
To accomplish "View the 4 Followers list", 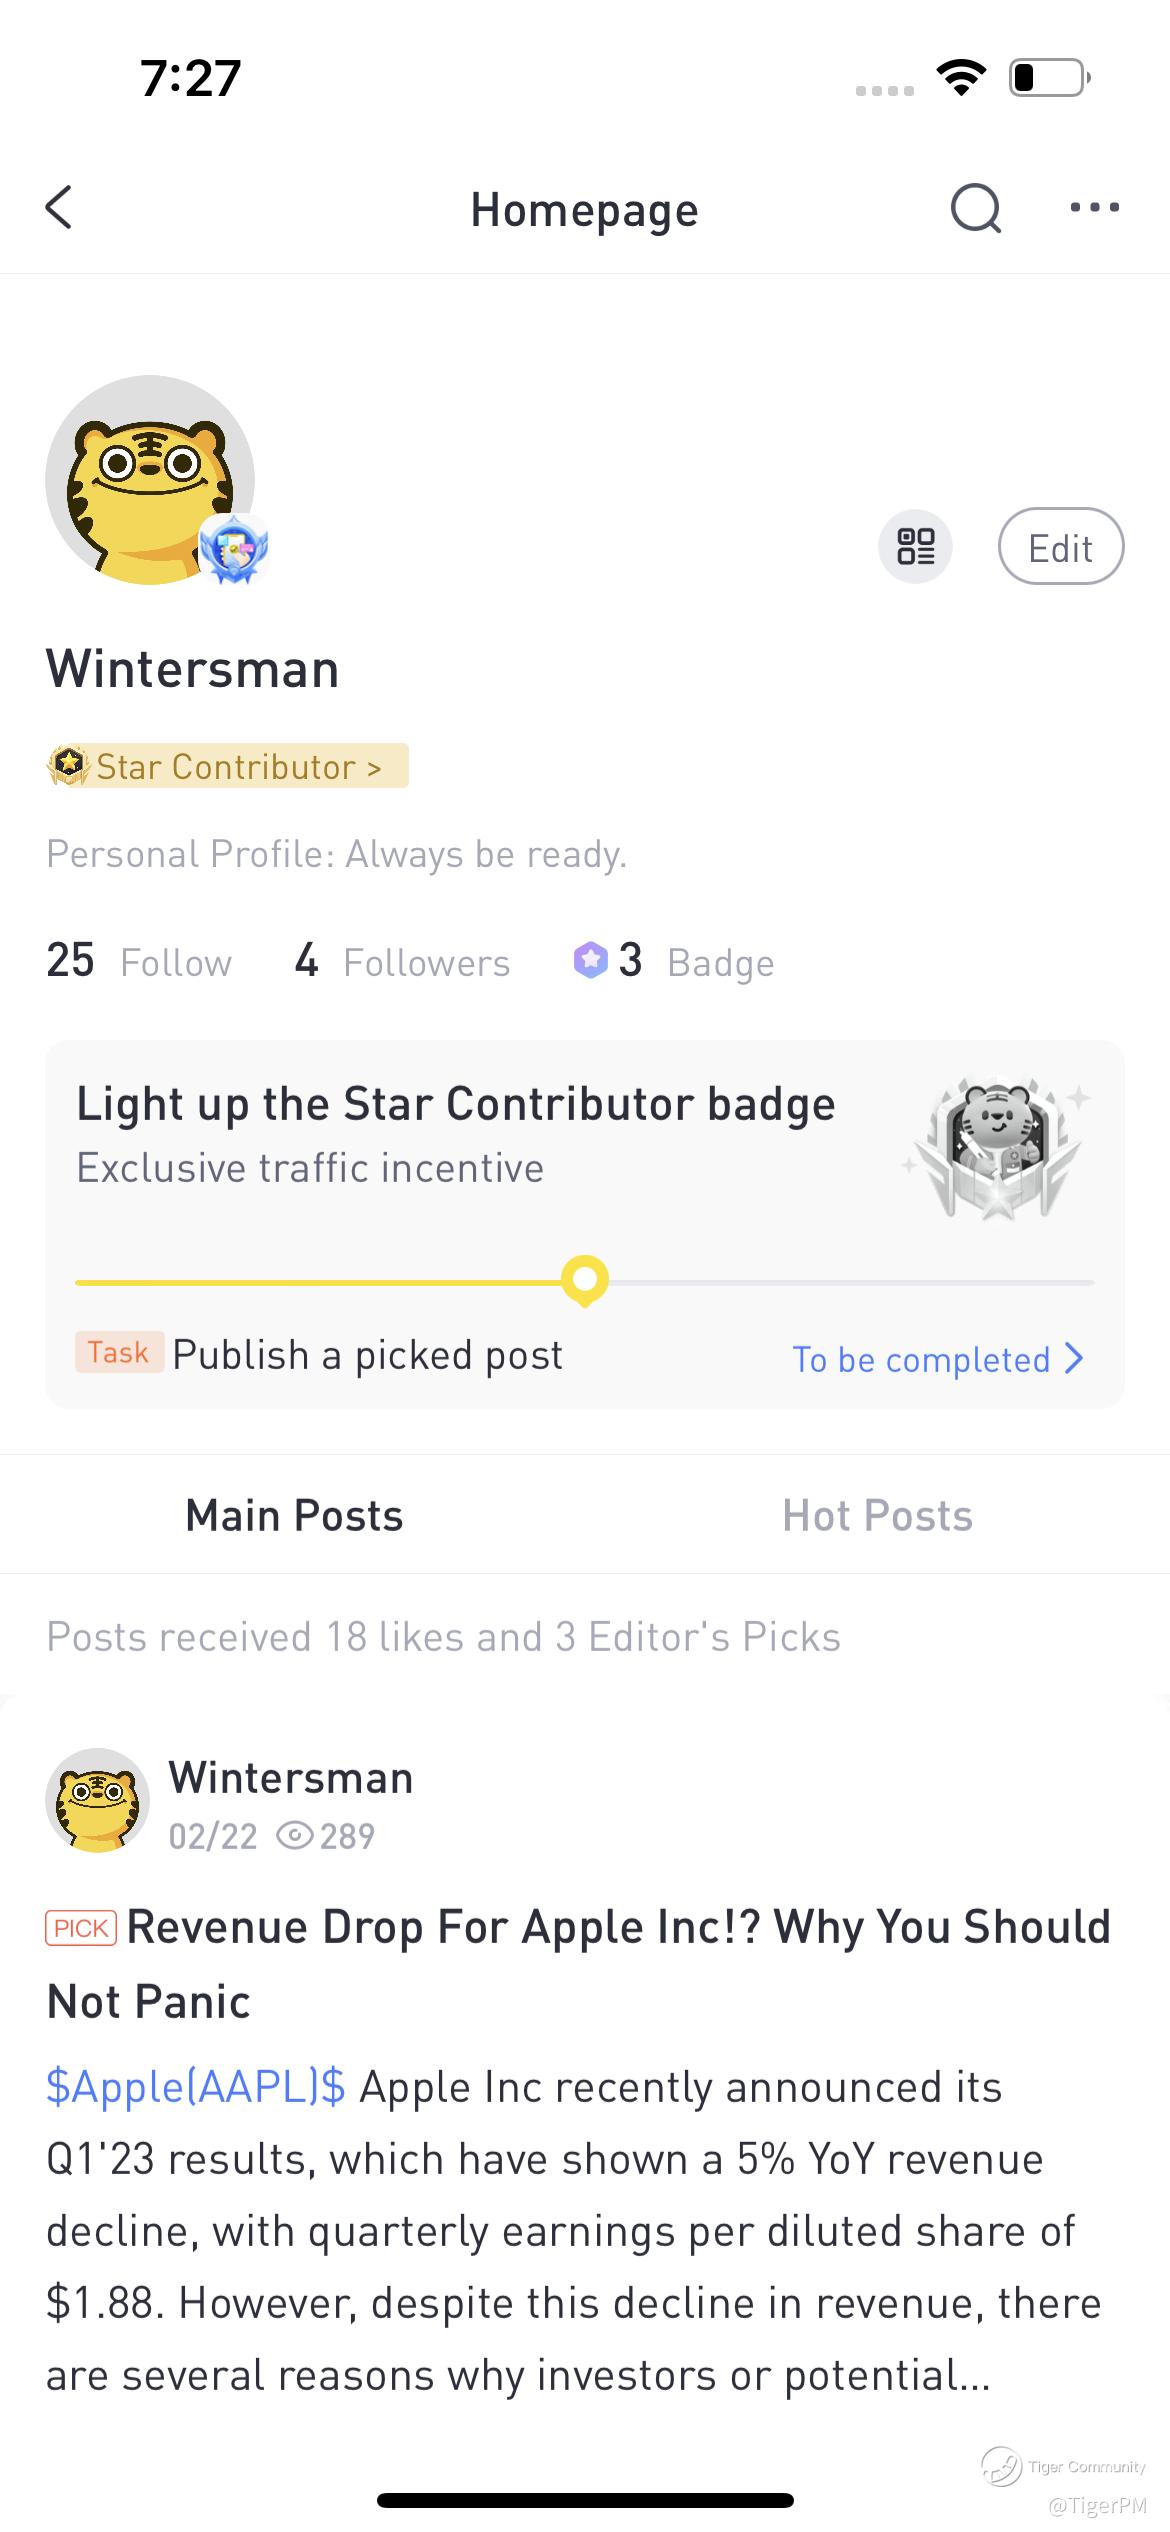I will (402, 961).
